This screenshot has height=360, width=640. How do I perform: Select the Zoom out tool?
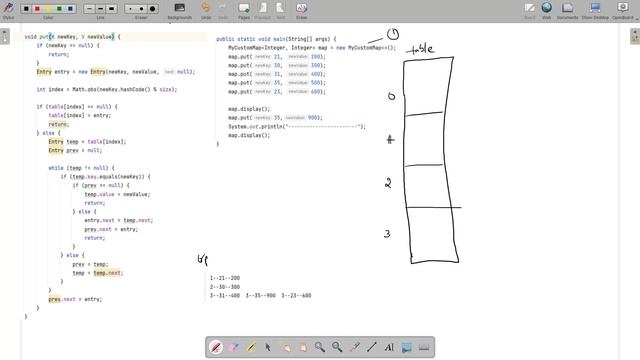(x=337, y=347)
